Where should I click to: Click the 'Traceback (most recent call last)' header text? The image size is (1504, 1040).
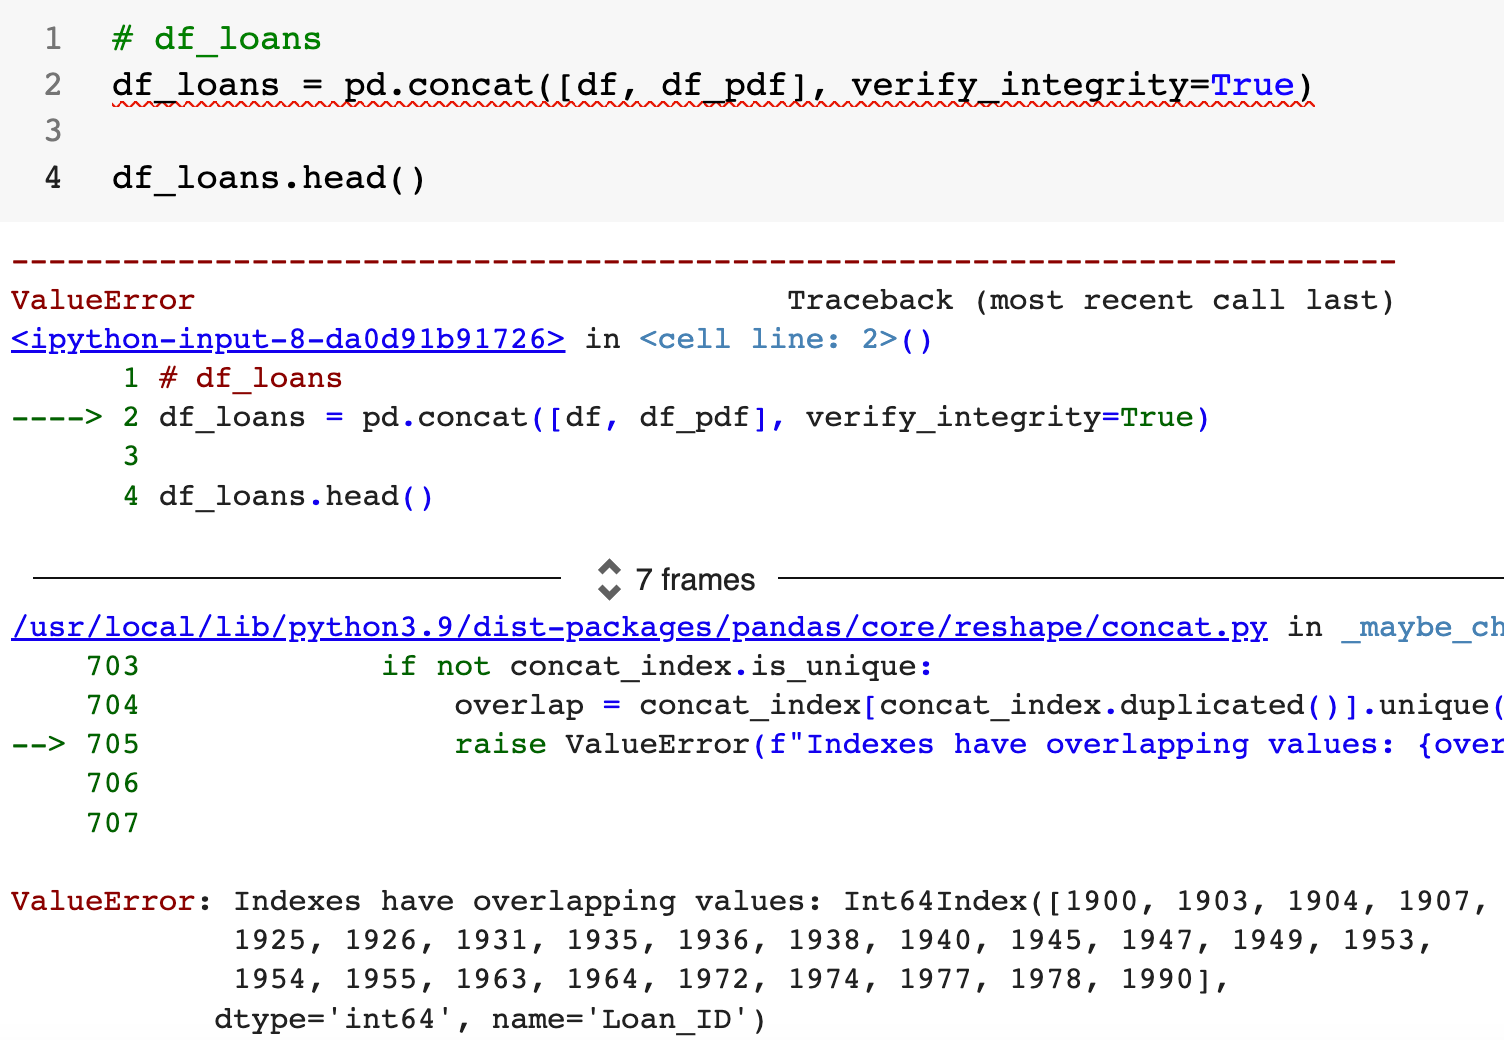point(1090,301)
